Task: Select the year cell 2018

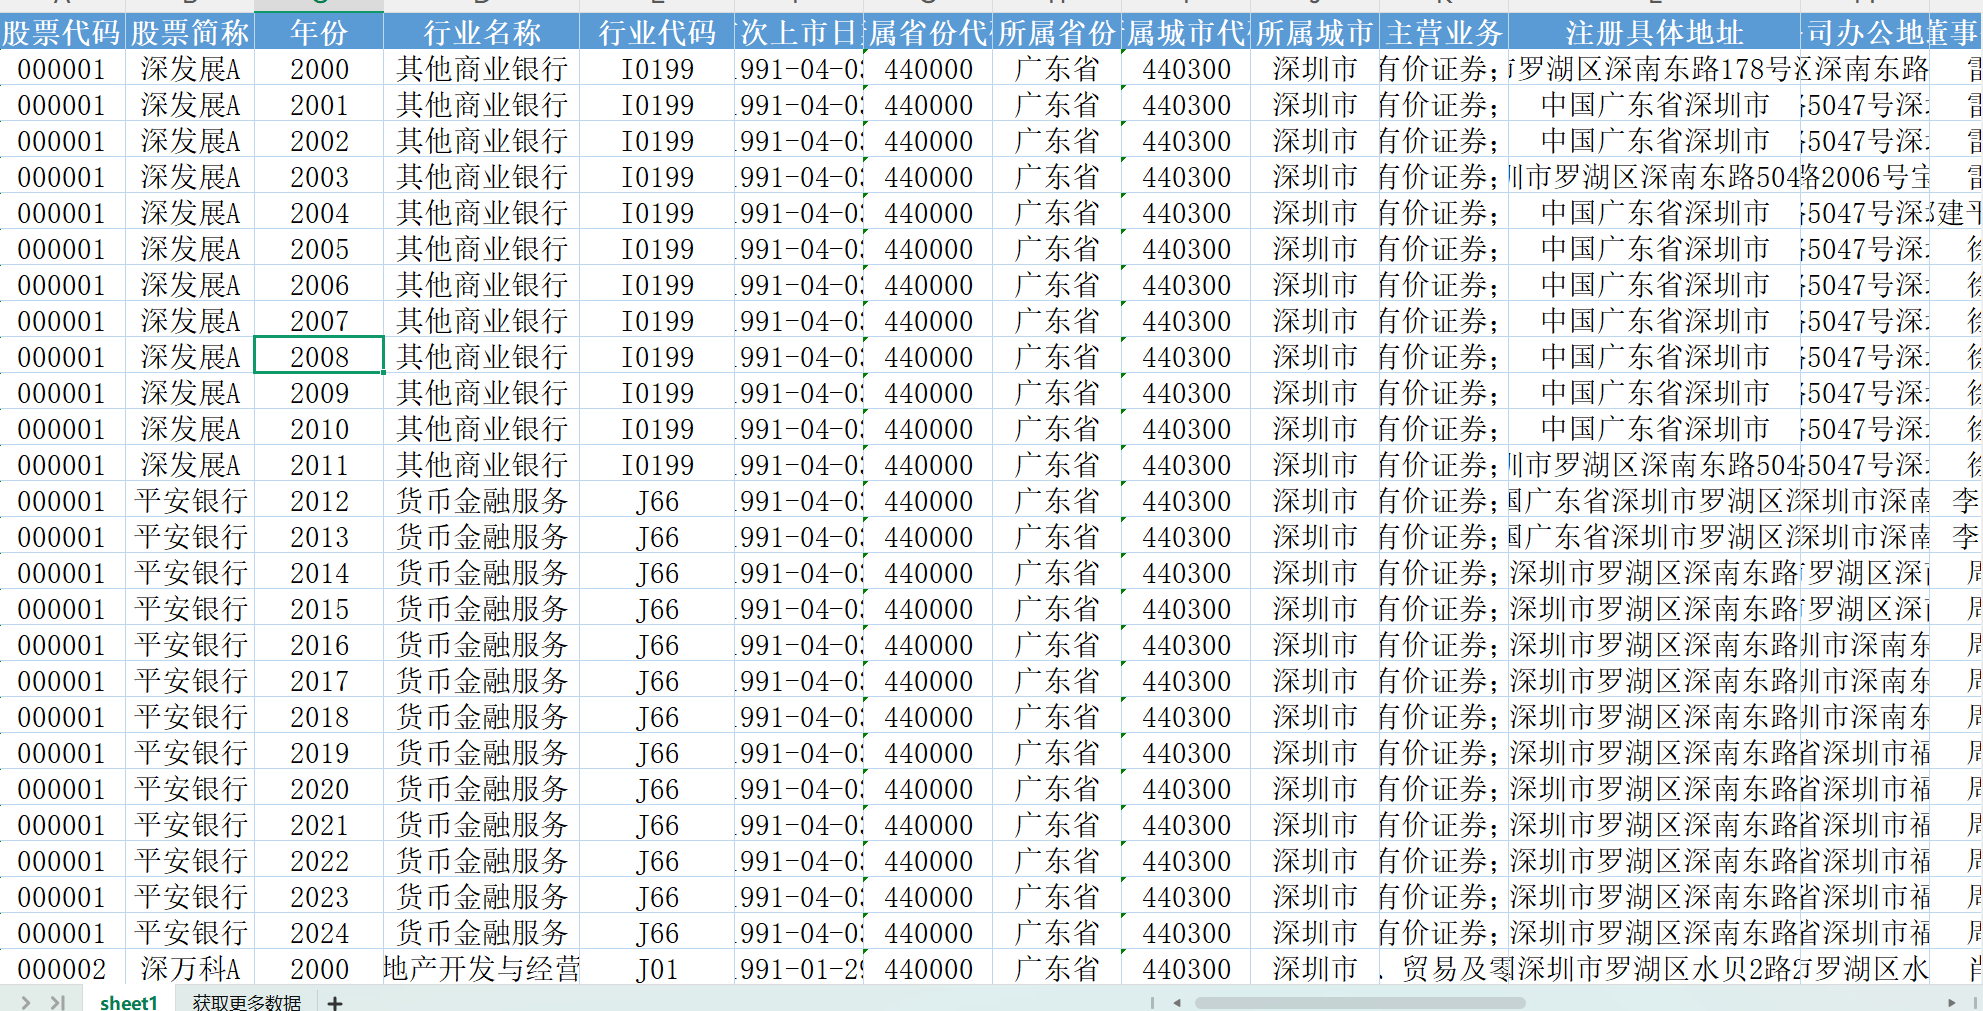Action: [x=319, y=717]
